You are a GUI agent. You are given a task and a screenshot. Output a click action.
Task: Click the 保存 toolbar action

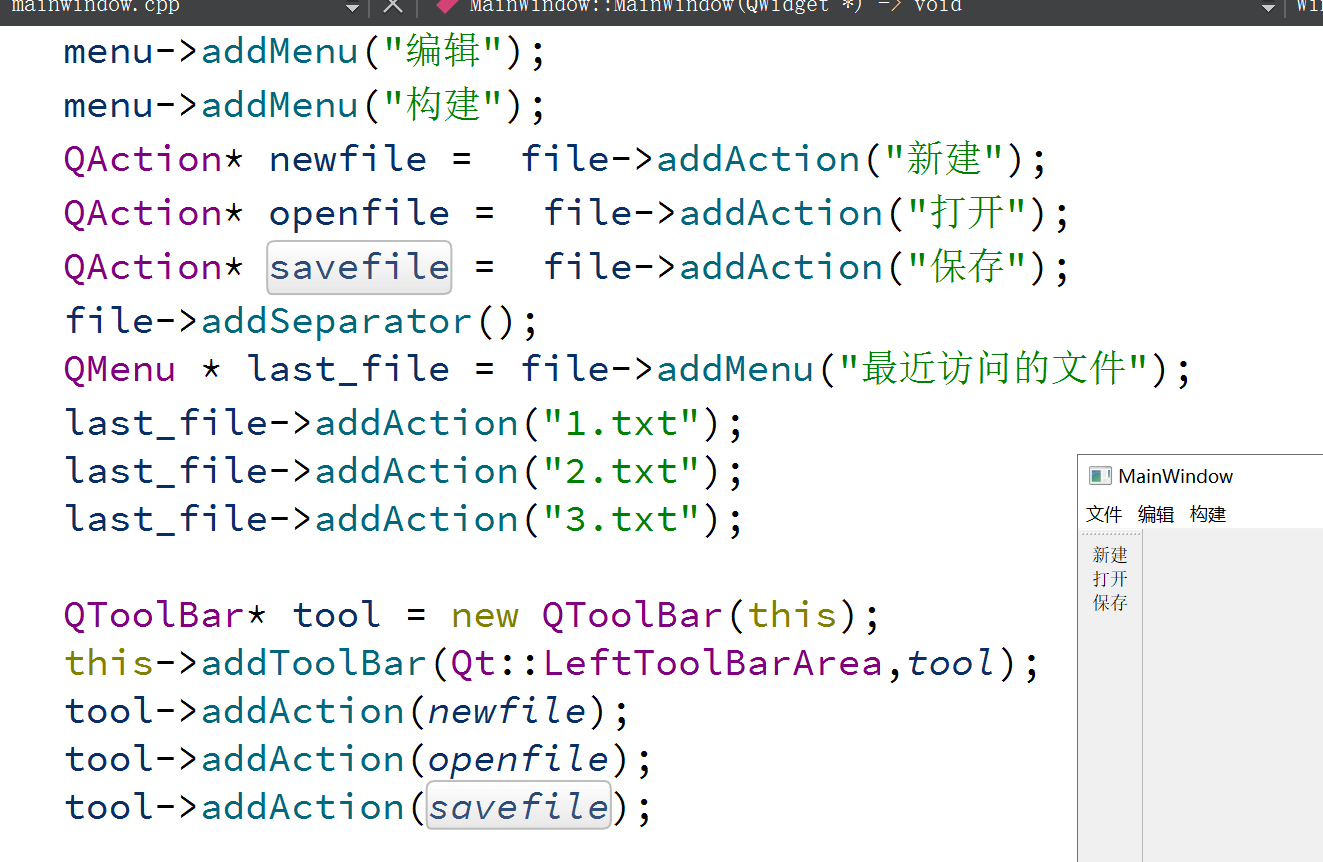point(1110,603)
